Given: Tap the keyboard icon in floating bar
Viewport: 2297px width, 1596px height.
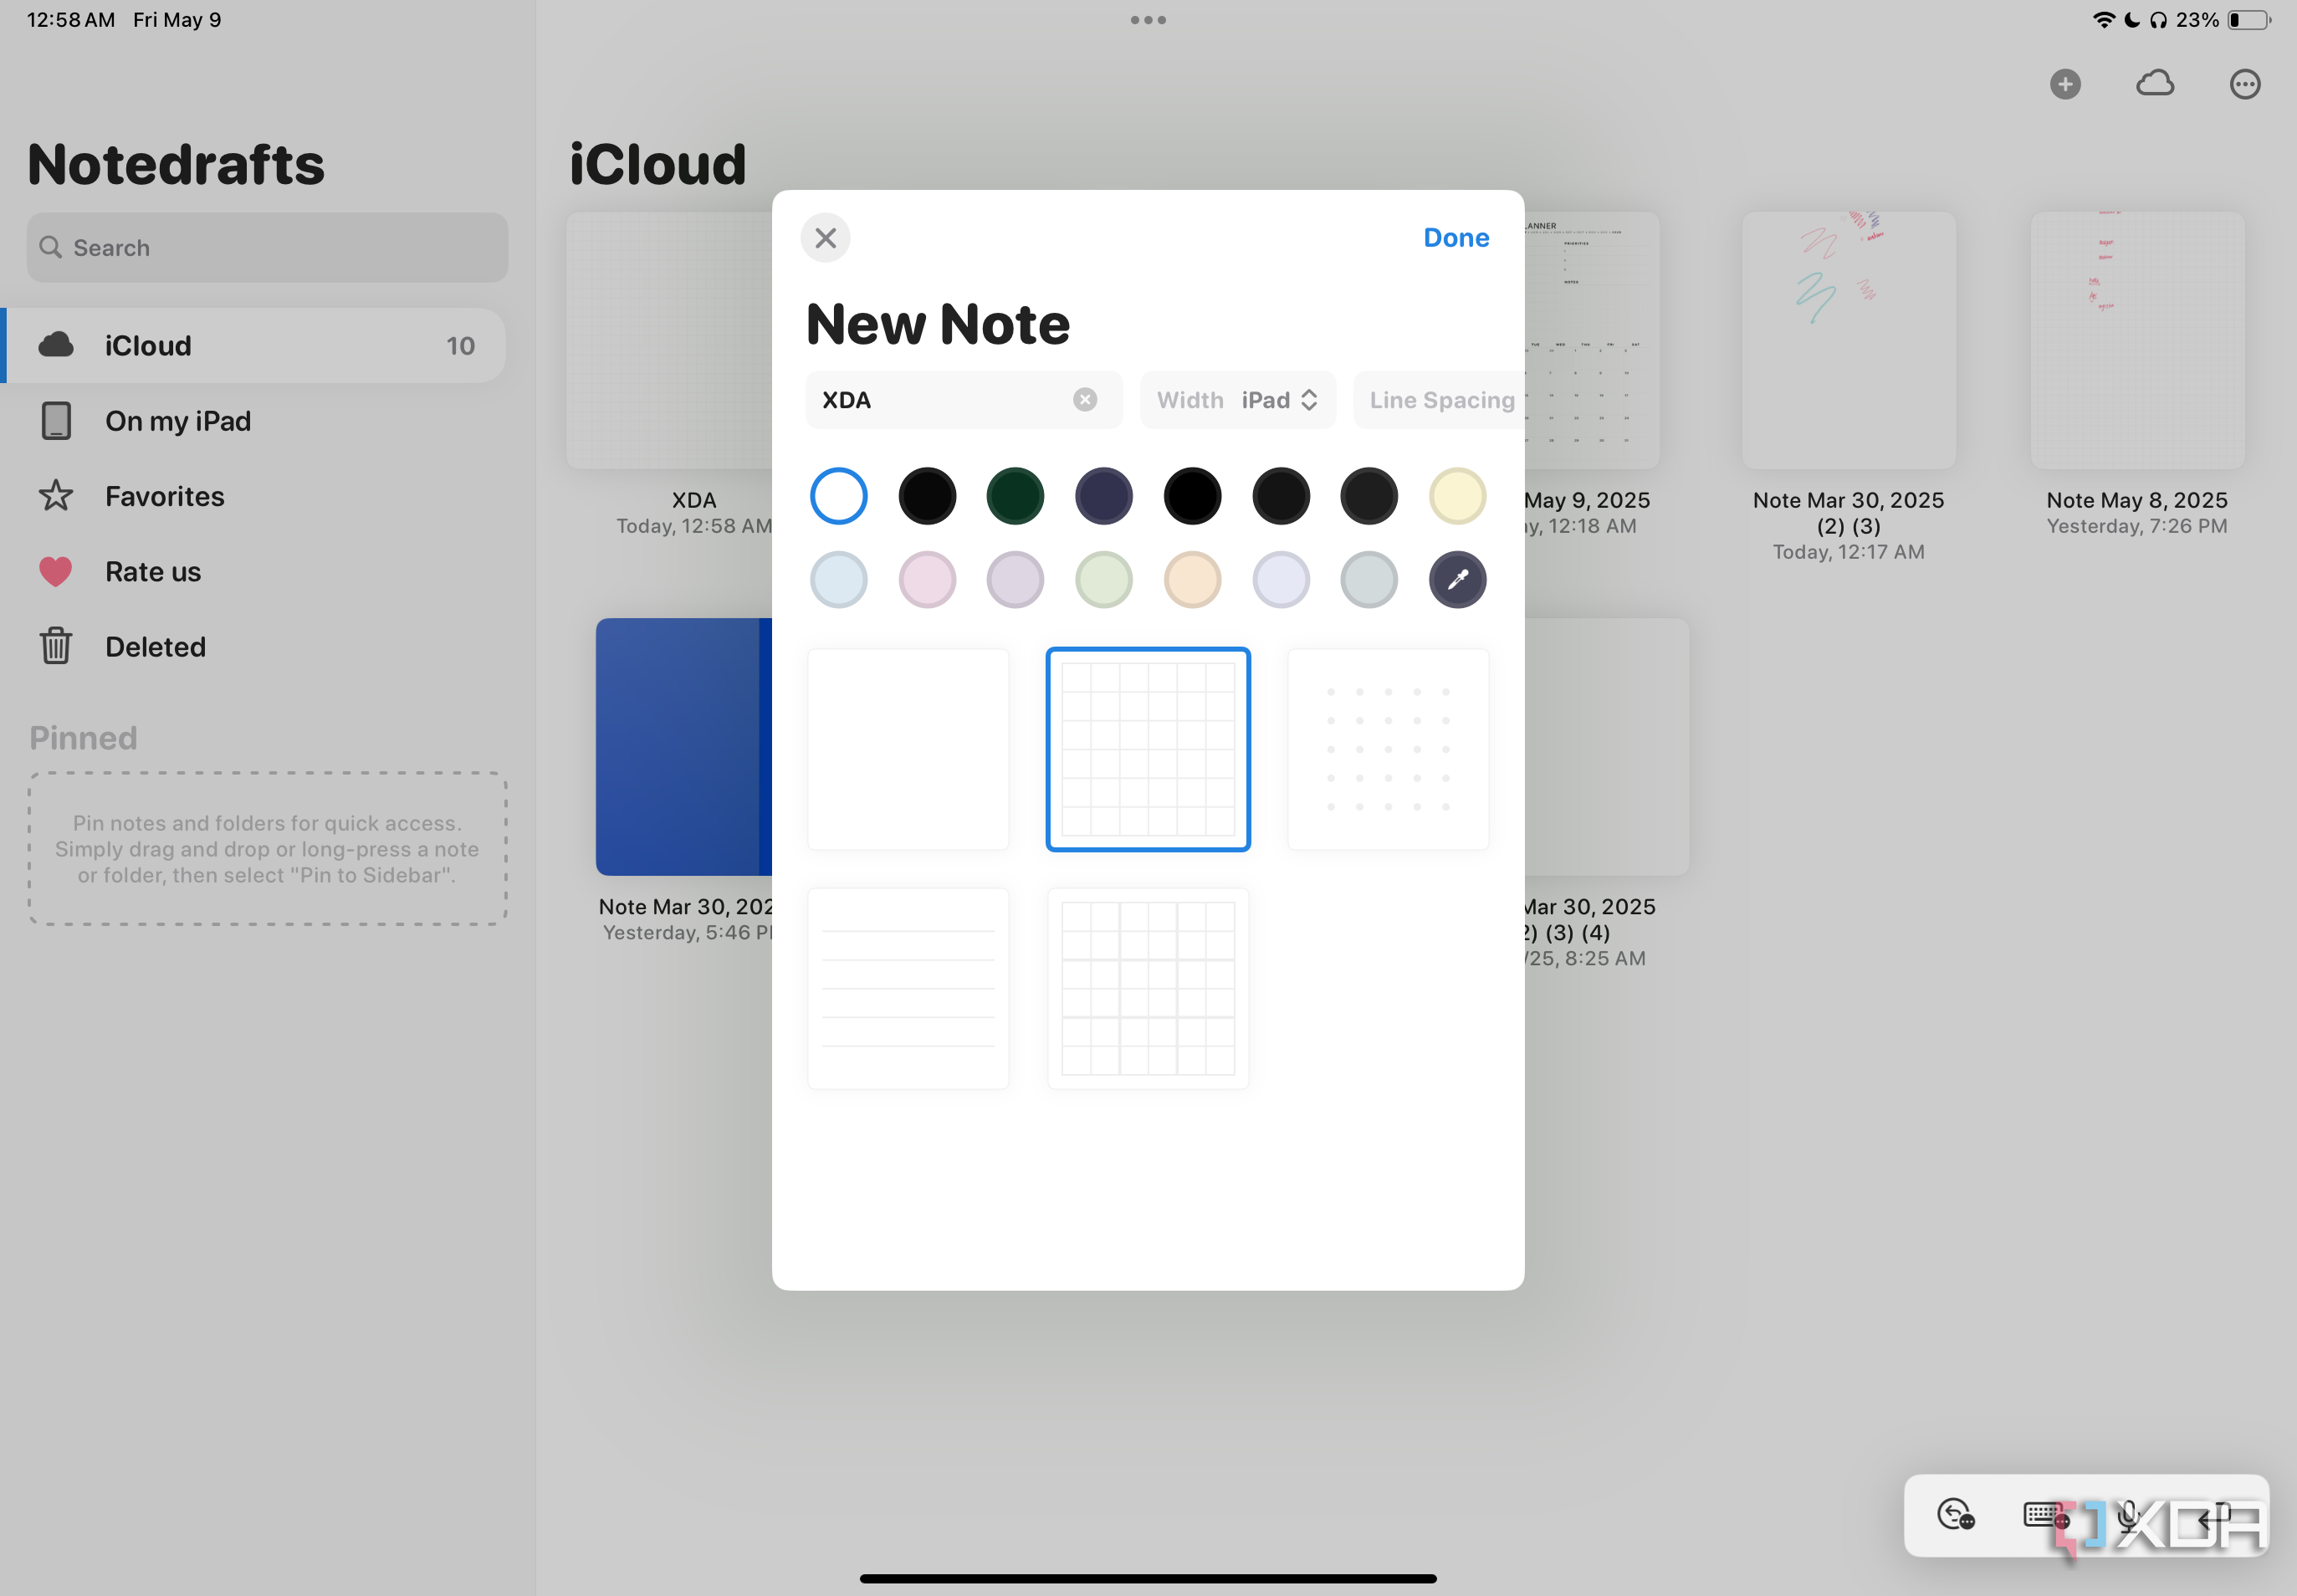Looking at the screenshot, I should (2044, 1516).
